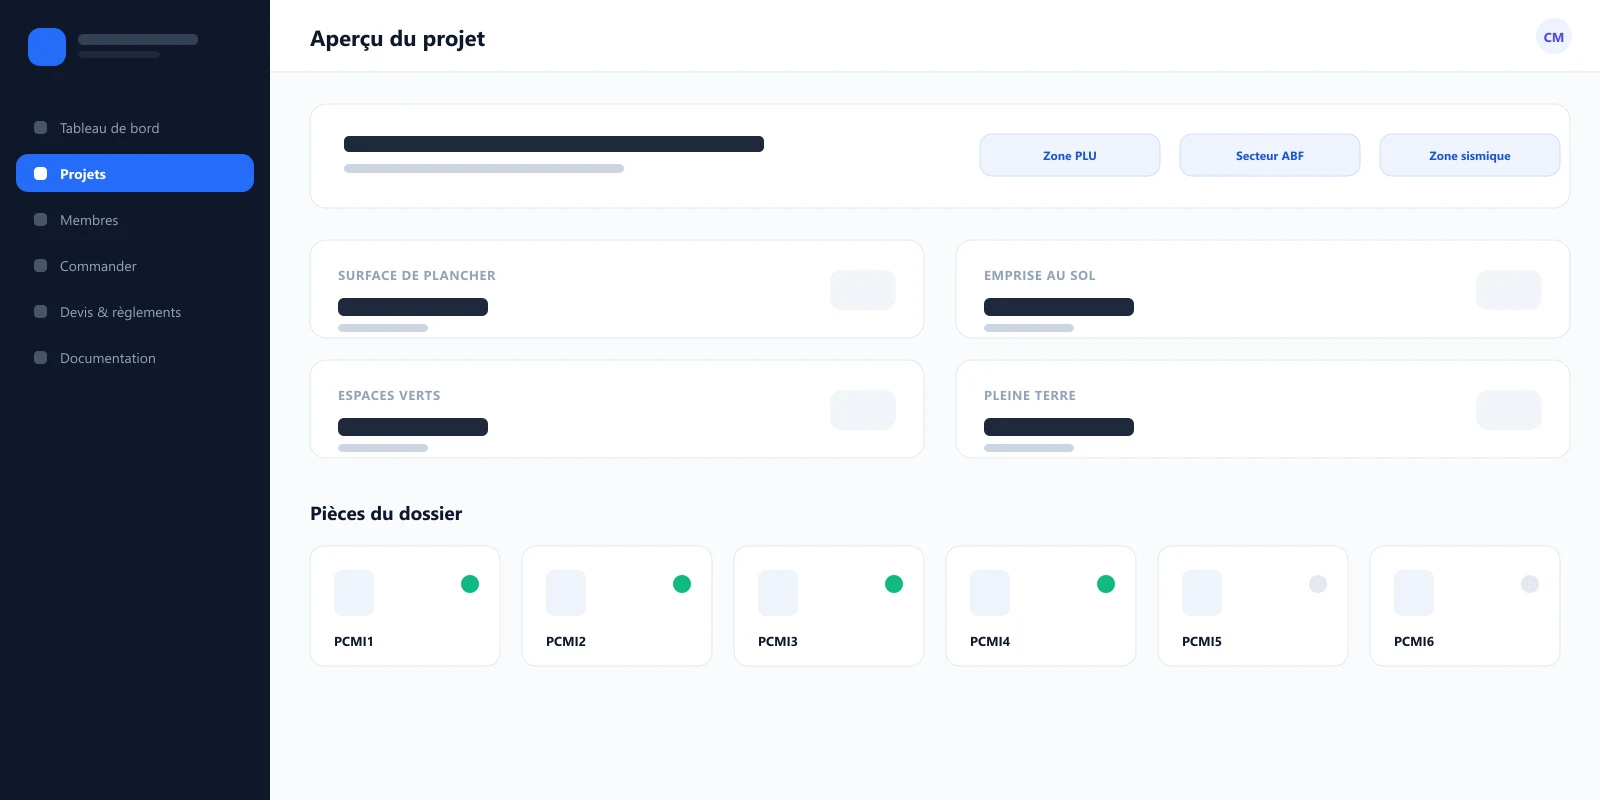Click the PCMI5 document icon
1600x800 pixels.
tap(1202, 593)
